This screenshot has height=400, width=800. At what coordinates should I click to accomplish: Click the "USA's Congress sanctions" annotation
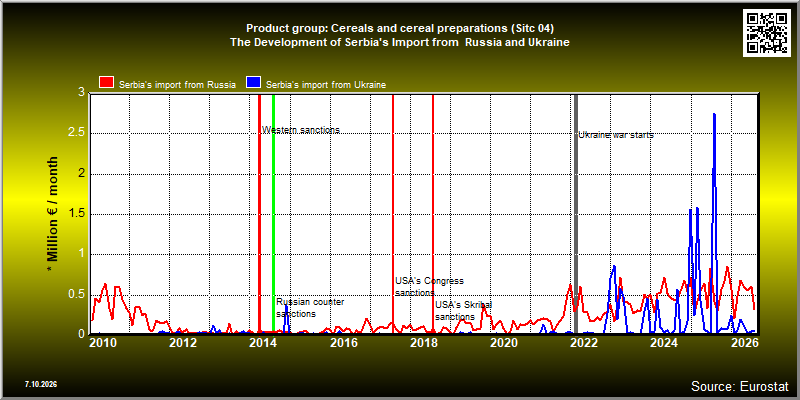pyautogui.click(x=429, y=287)
